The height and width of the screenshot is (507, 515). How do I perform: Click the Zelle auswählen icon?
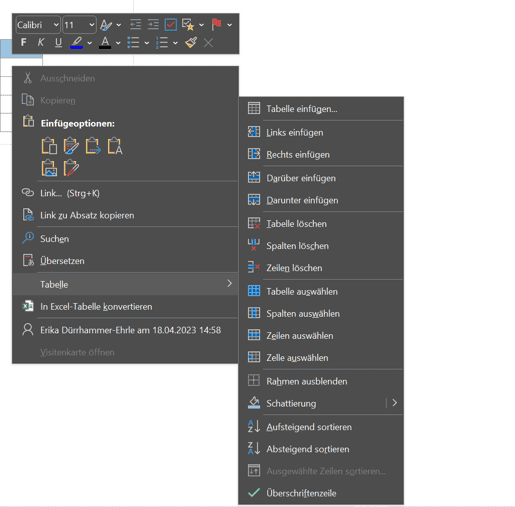point(254,357)
